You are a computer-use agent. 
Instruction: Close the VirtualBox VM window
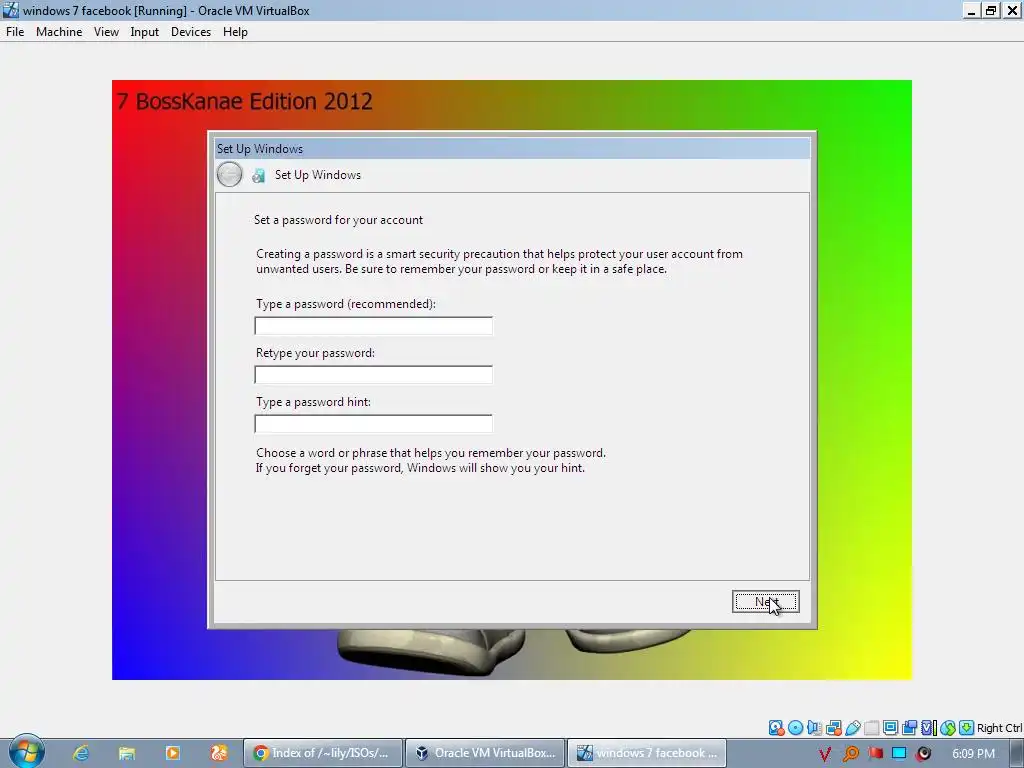(x=1012, y=10)
